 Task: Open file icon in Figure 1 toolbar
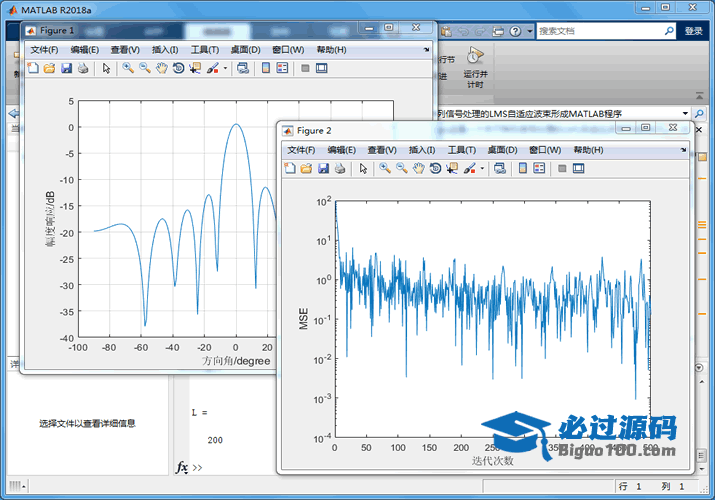tap(49, 68)
